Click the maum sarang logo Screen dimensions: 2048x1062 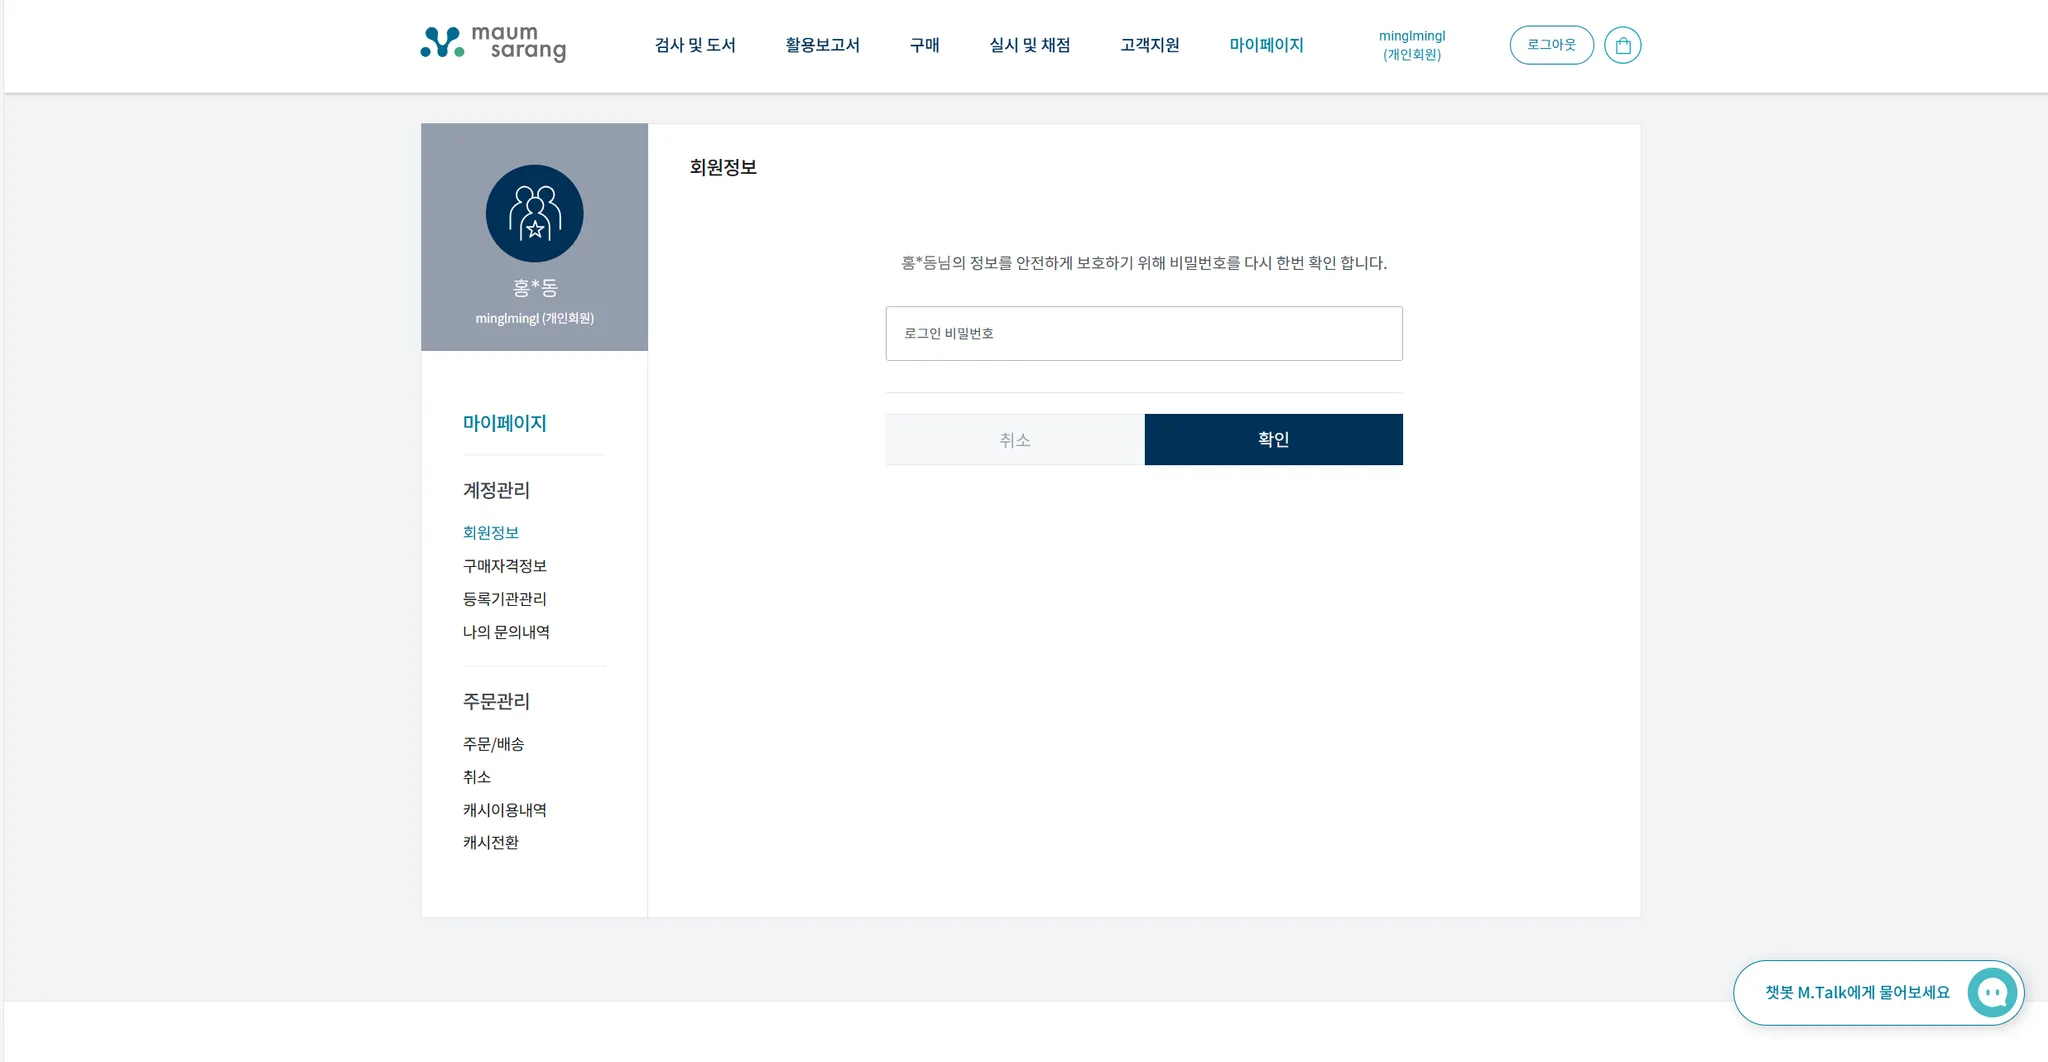coord(493,43)
